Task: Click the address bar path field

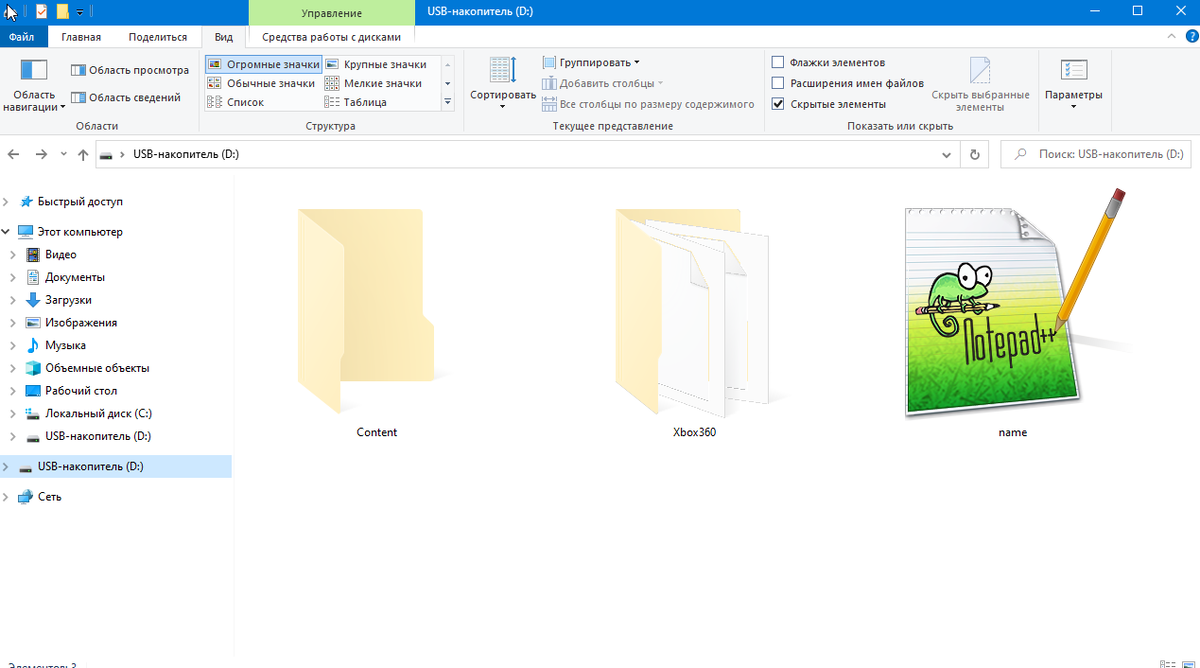Action: (x=527, y=155)
